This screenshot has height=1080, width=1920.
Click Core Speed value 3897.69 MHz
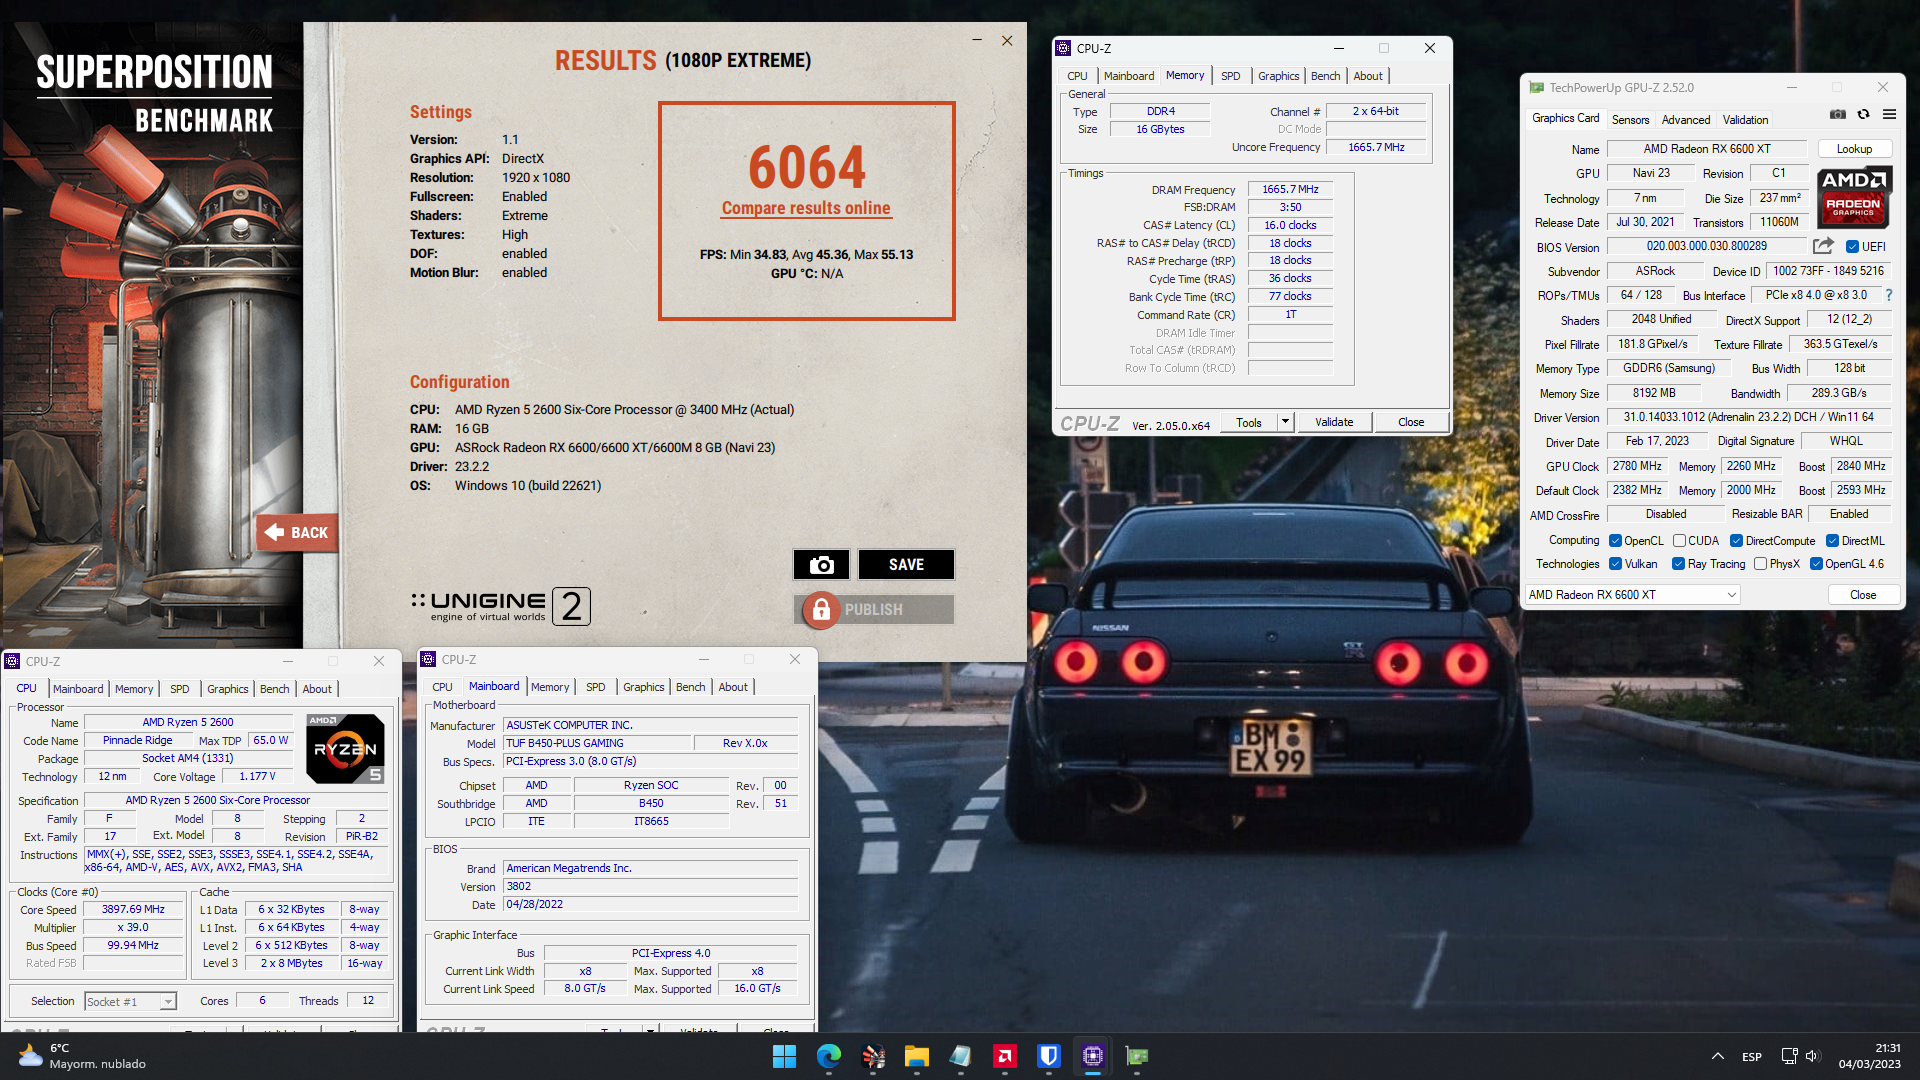click(x=133, y=910)
